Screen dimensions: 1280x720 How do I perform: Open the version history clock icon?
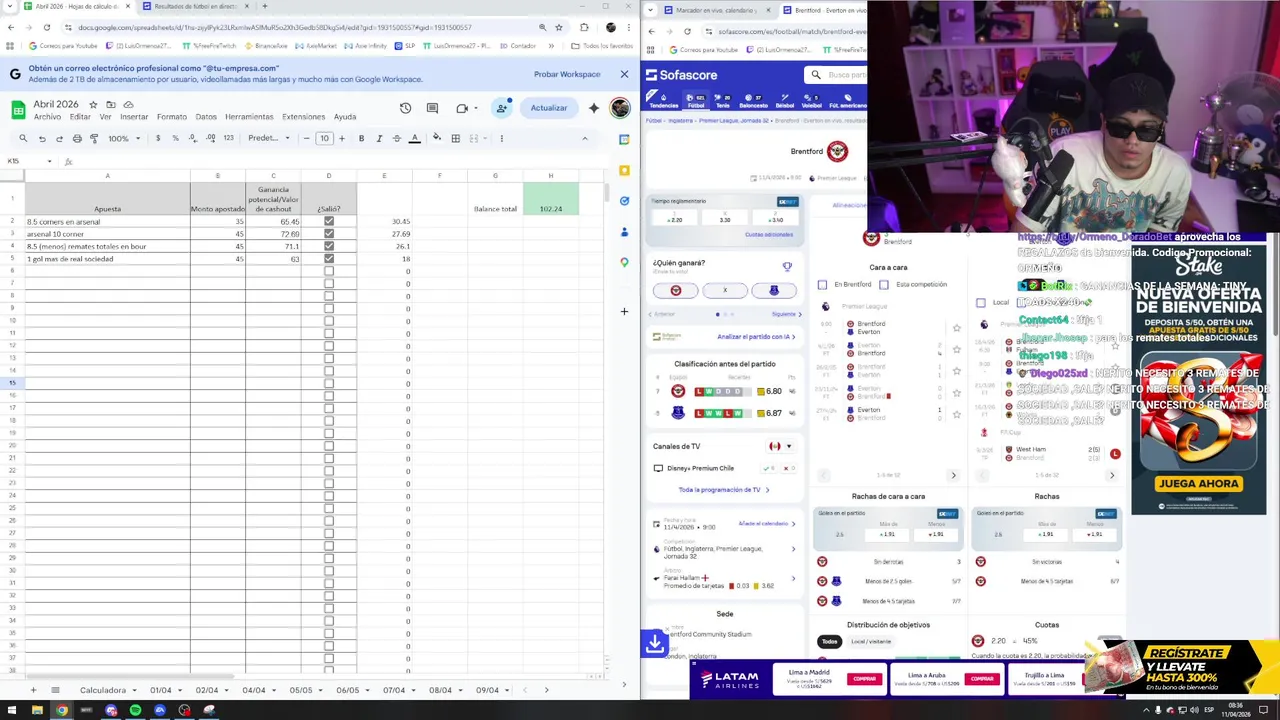(405, 108)
